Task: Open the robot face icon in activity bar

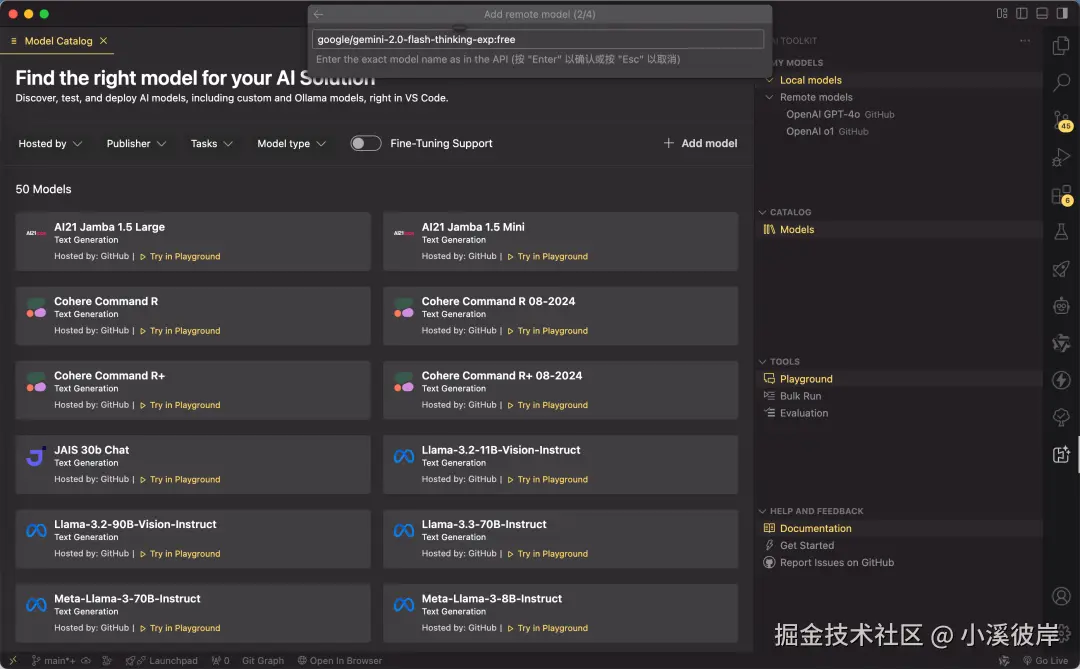Action: pyautogui.click(x=1061, y=306)
